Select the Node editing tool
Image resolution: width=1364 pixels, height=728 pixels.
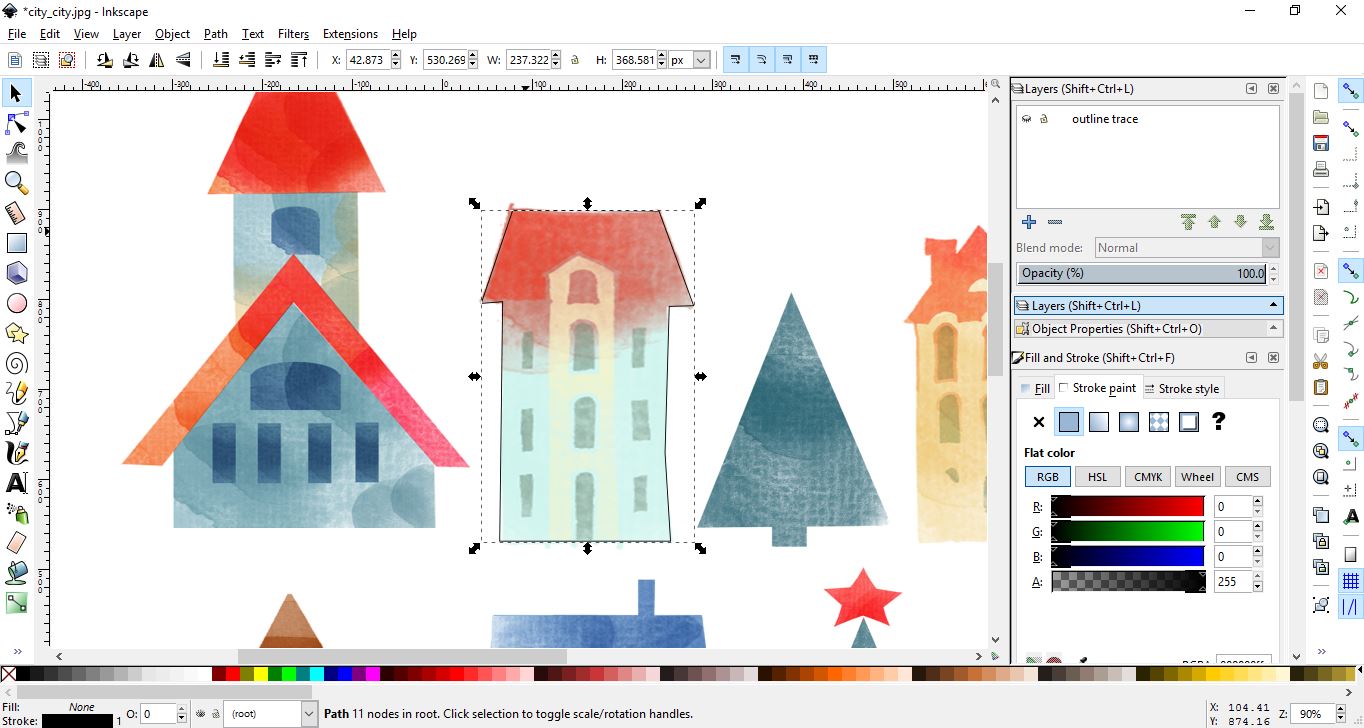(x=16, y=123)
